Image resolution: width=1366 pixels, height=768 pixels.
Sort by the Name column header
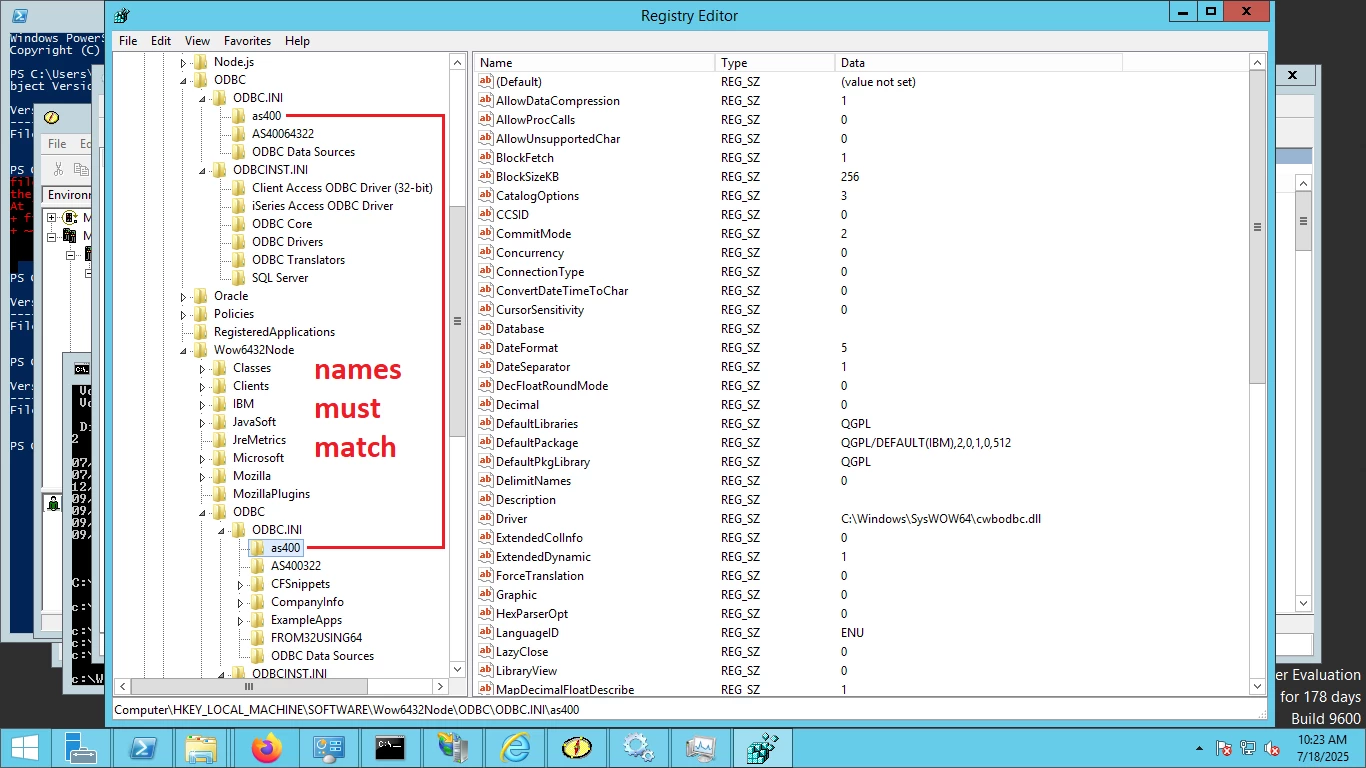594,63
